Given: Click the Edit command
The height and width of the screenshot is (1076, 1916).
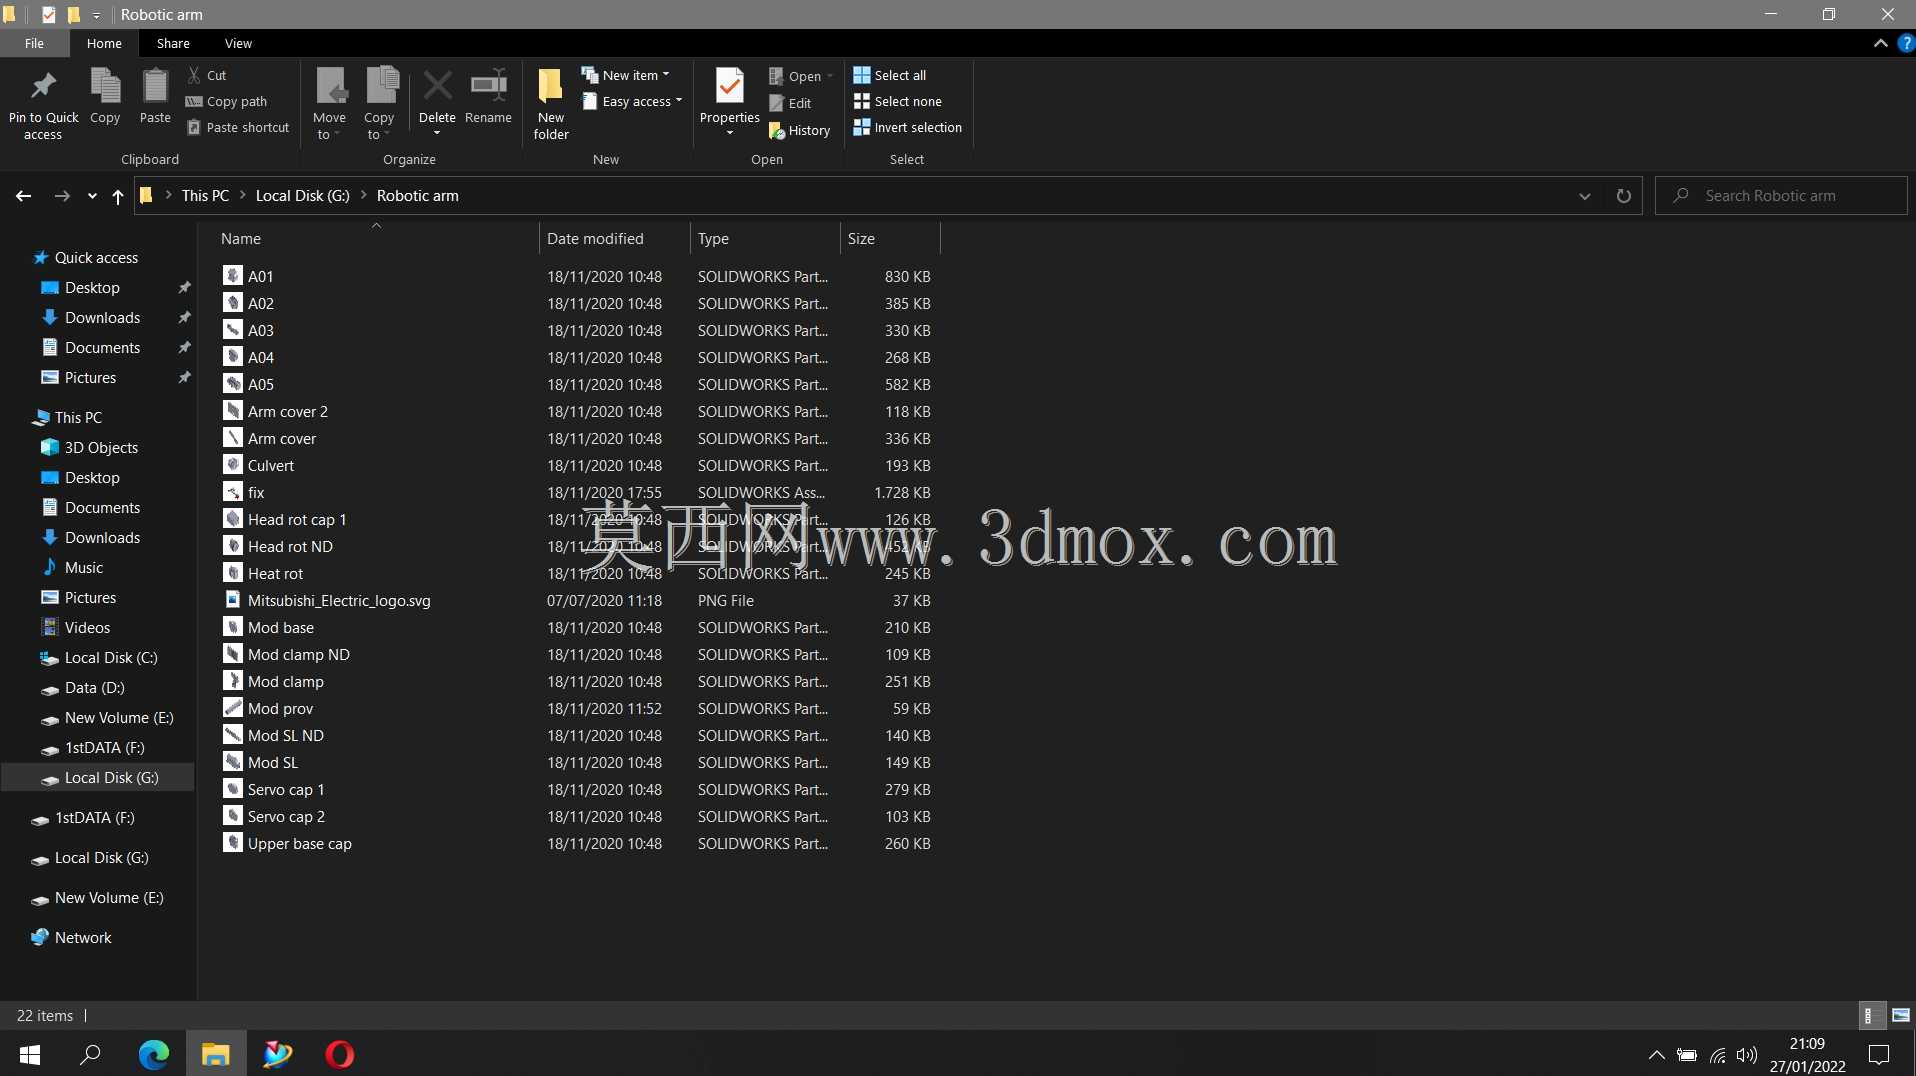Looking at the screenshot, I should [x=790, y=103].
